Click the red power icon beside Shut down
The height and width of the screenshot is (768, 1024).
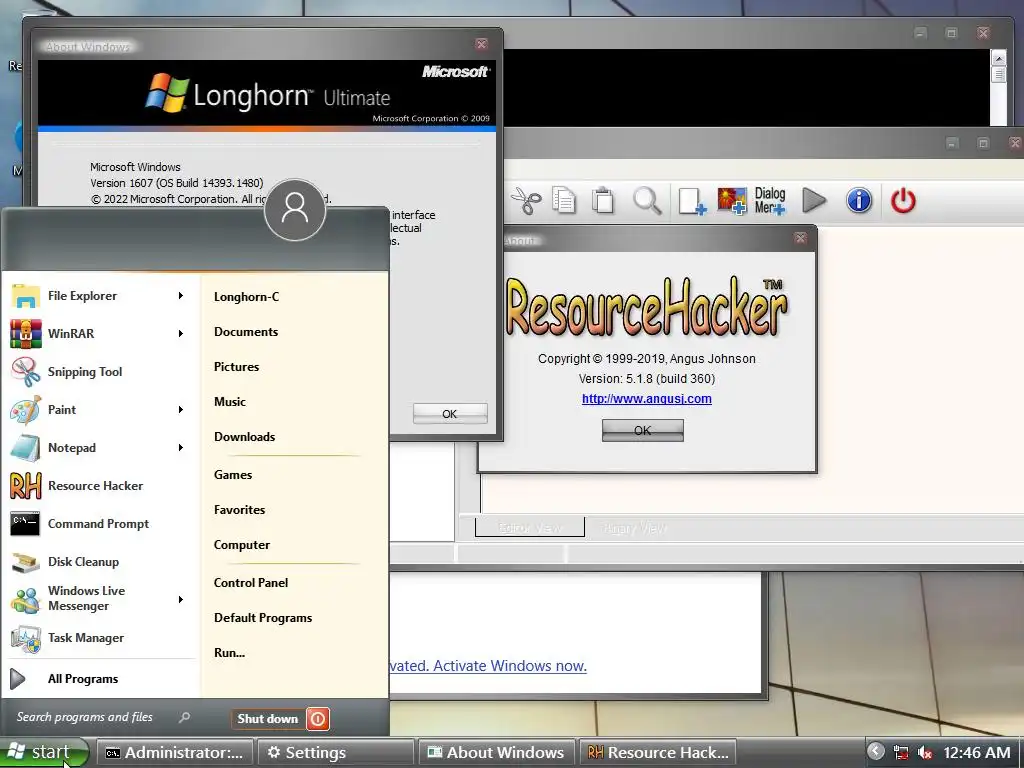click(318, 719)
